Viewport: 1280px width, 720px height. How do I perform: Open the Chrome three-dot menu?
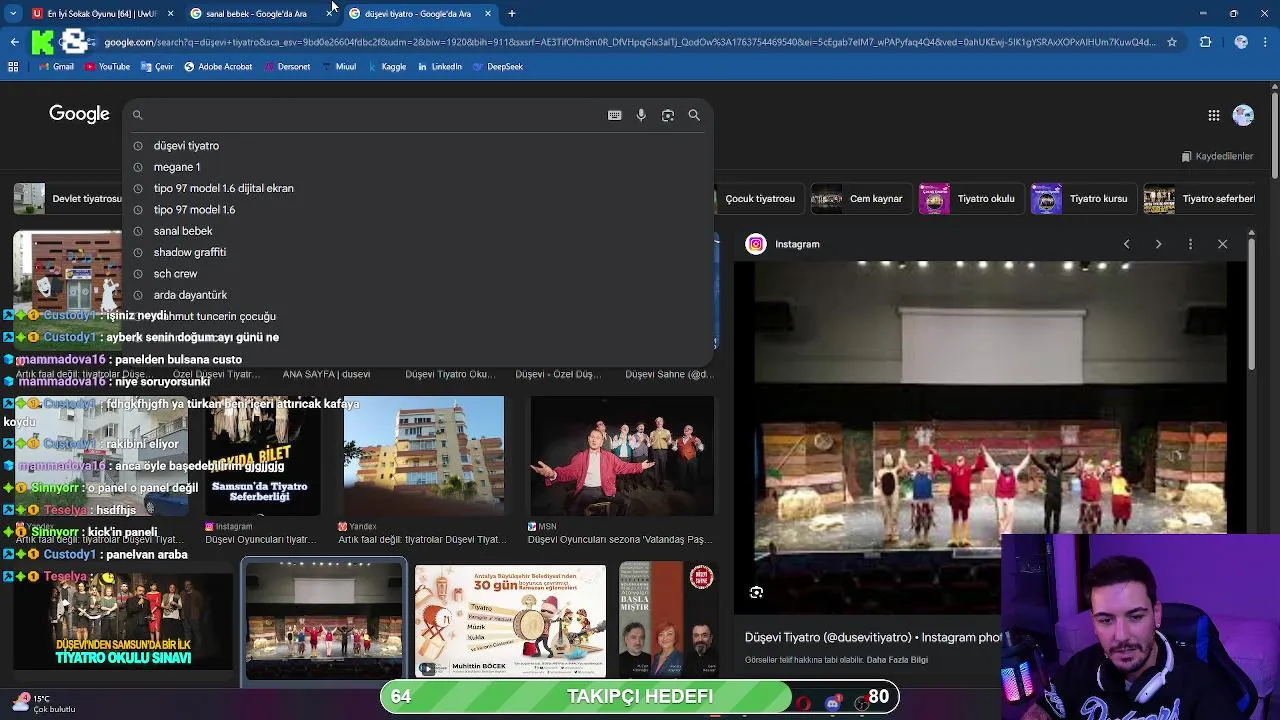pyautogui.click(x=1267, y=42)
